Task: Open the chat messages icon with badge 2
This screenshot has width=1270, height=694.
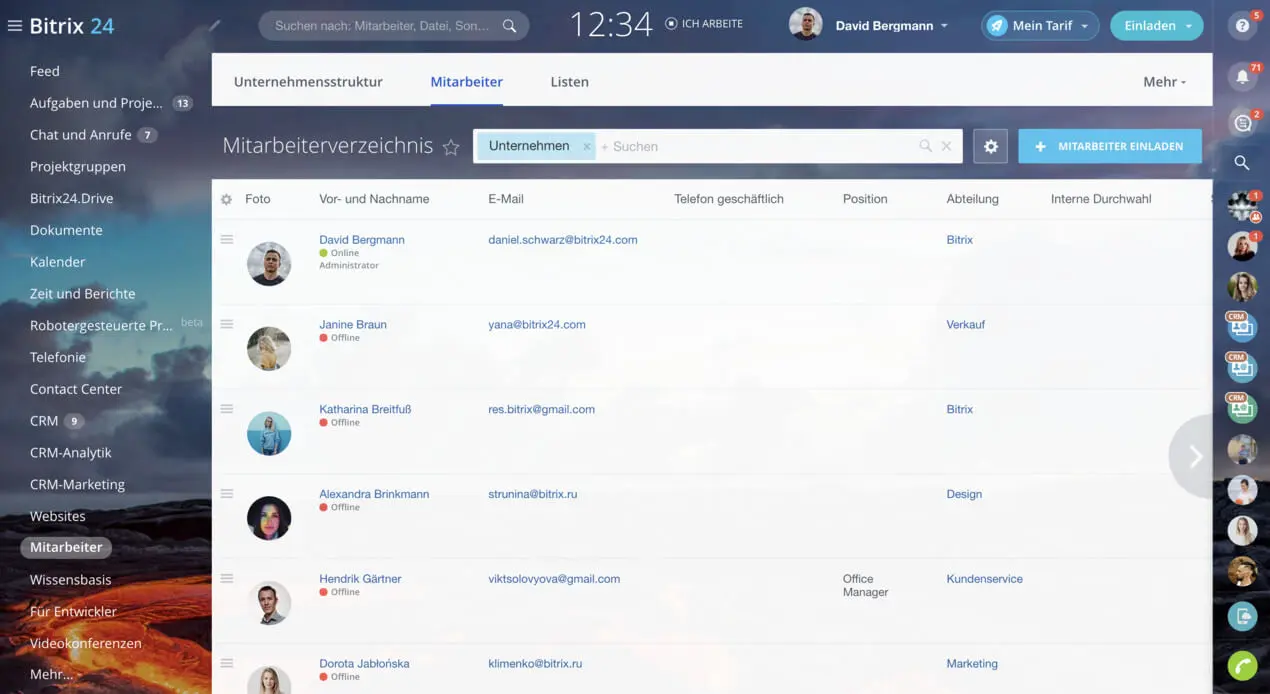Action: point(1242,122)
